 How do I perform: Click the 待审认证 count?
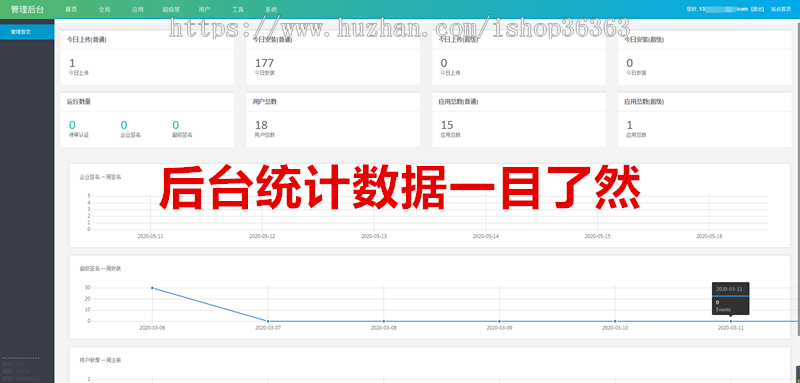72,125
